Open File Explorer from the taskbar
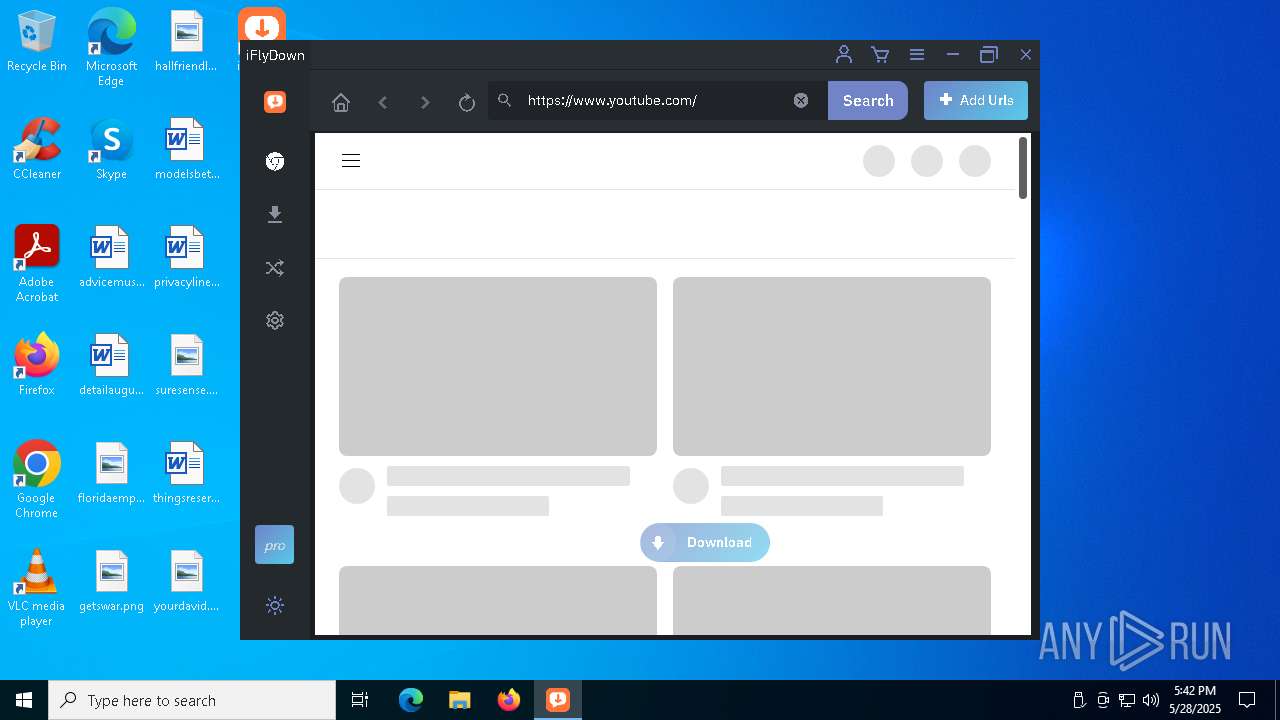This screenshot has height=720, width=1280. click(459, 700)
